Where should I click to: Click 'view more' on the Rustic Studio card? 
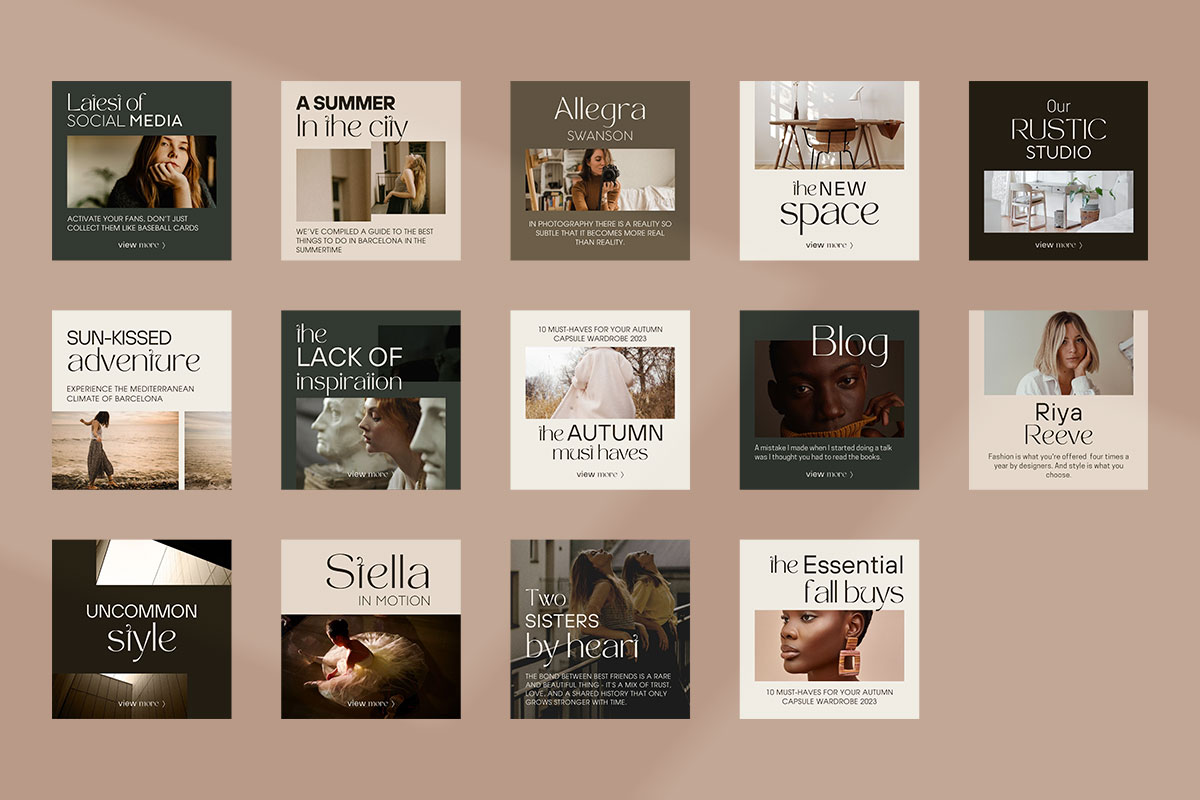coord(1058,245)
